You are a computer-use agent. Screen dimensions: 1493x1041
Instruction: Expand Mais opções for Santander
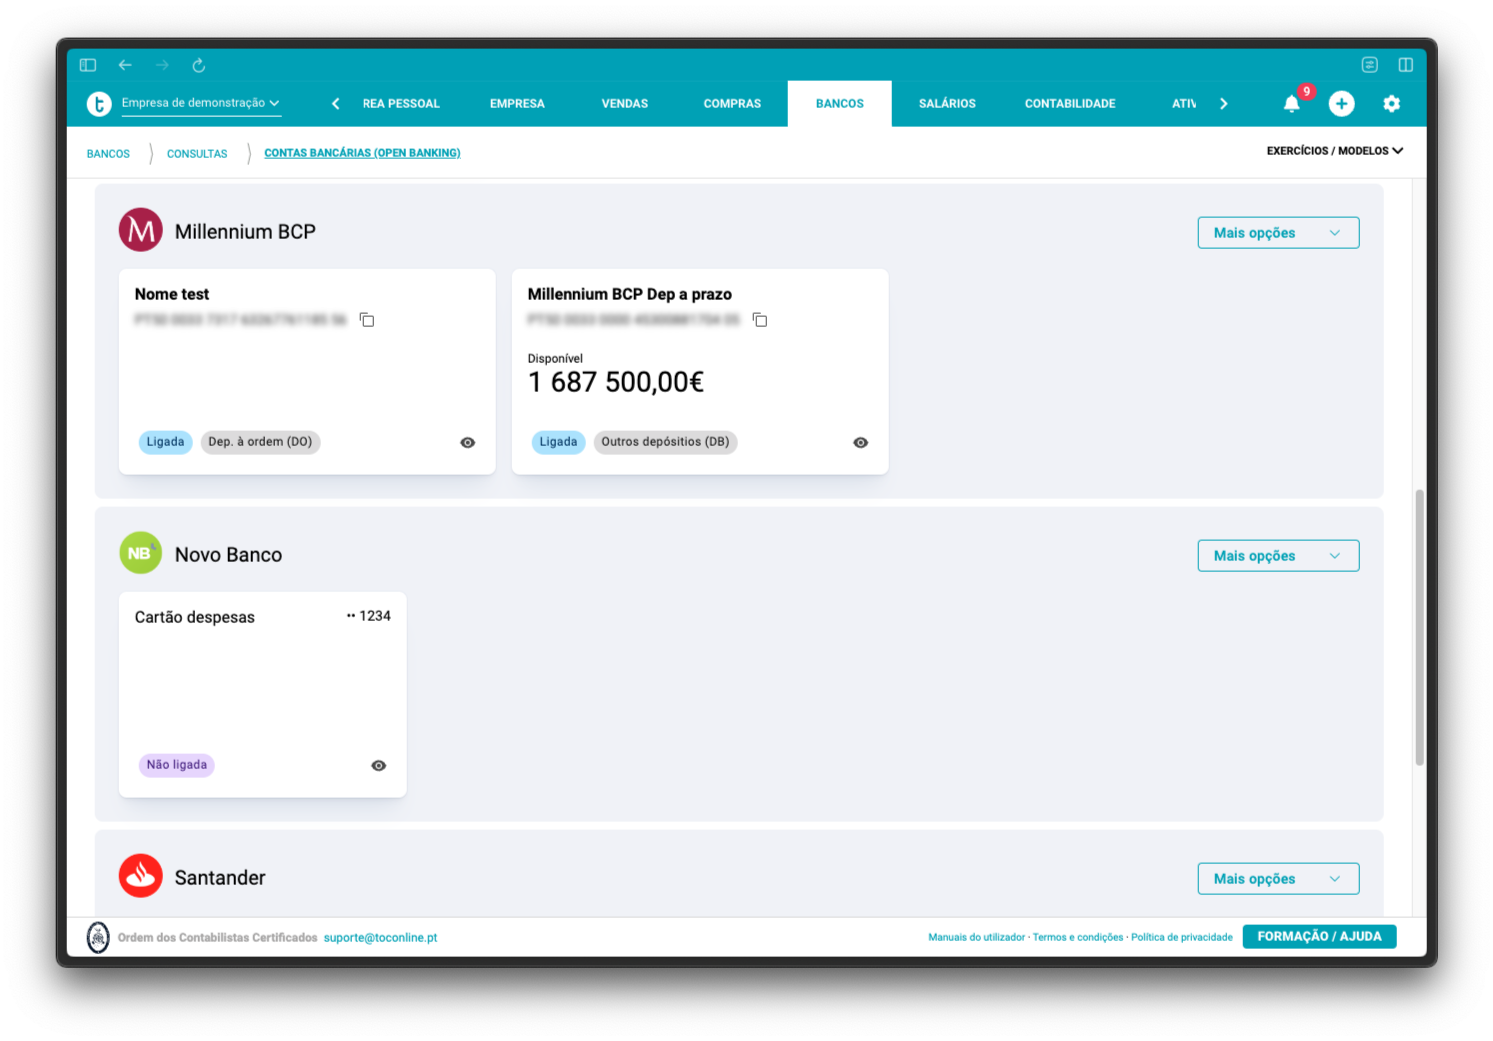pyautogui.click(x=1278, y=879)
